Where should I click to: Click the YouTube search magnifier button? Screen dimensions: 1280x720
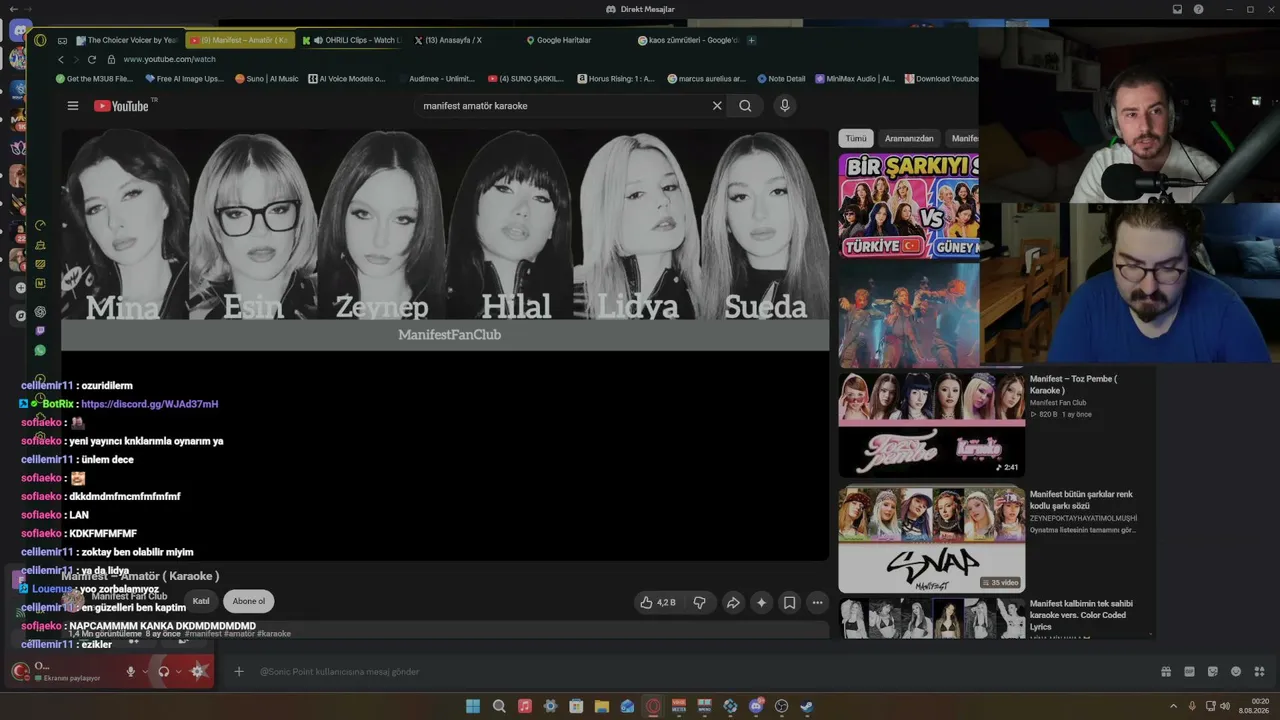(745, 106)
